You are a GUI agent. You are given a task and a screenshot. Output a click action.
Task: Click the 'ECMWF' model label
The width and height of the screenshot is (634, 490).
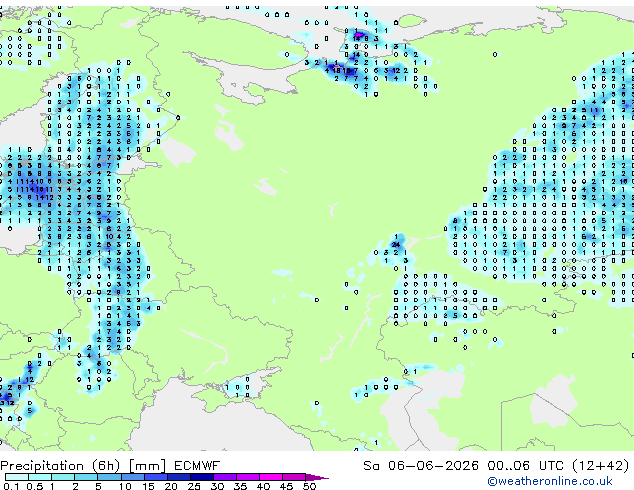click(197, 466)
